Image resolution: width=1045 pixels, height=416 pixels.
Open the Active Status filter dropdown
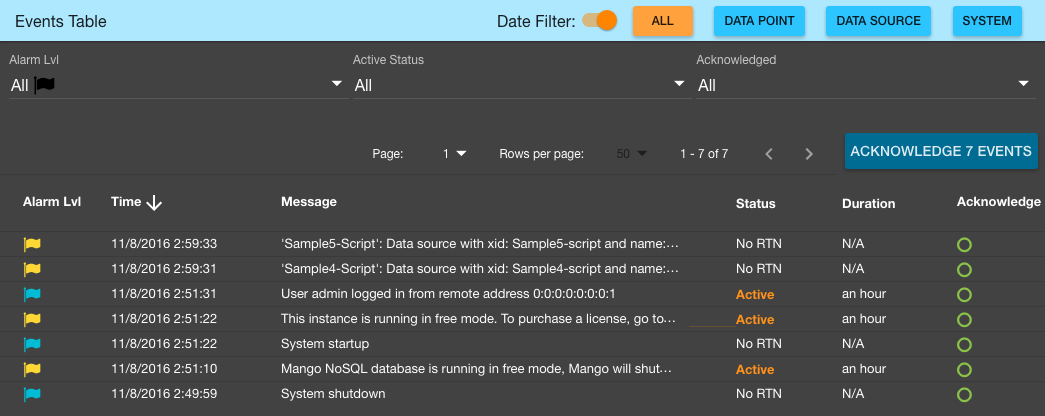(x=522, y=85)
